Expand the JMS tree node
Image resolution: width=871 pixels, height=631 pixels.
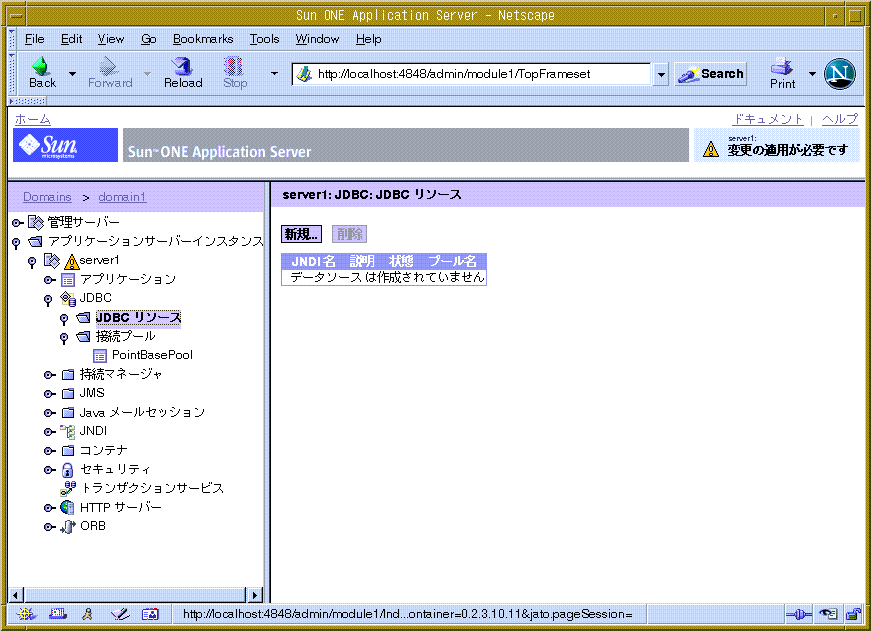pyautogui.click(x=49, y=394)
